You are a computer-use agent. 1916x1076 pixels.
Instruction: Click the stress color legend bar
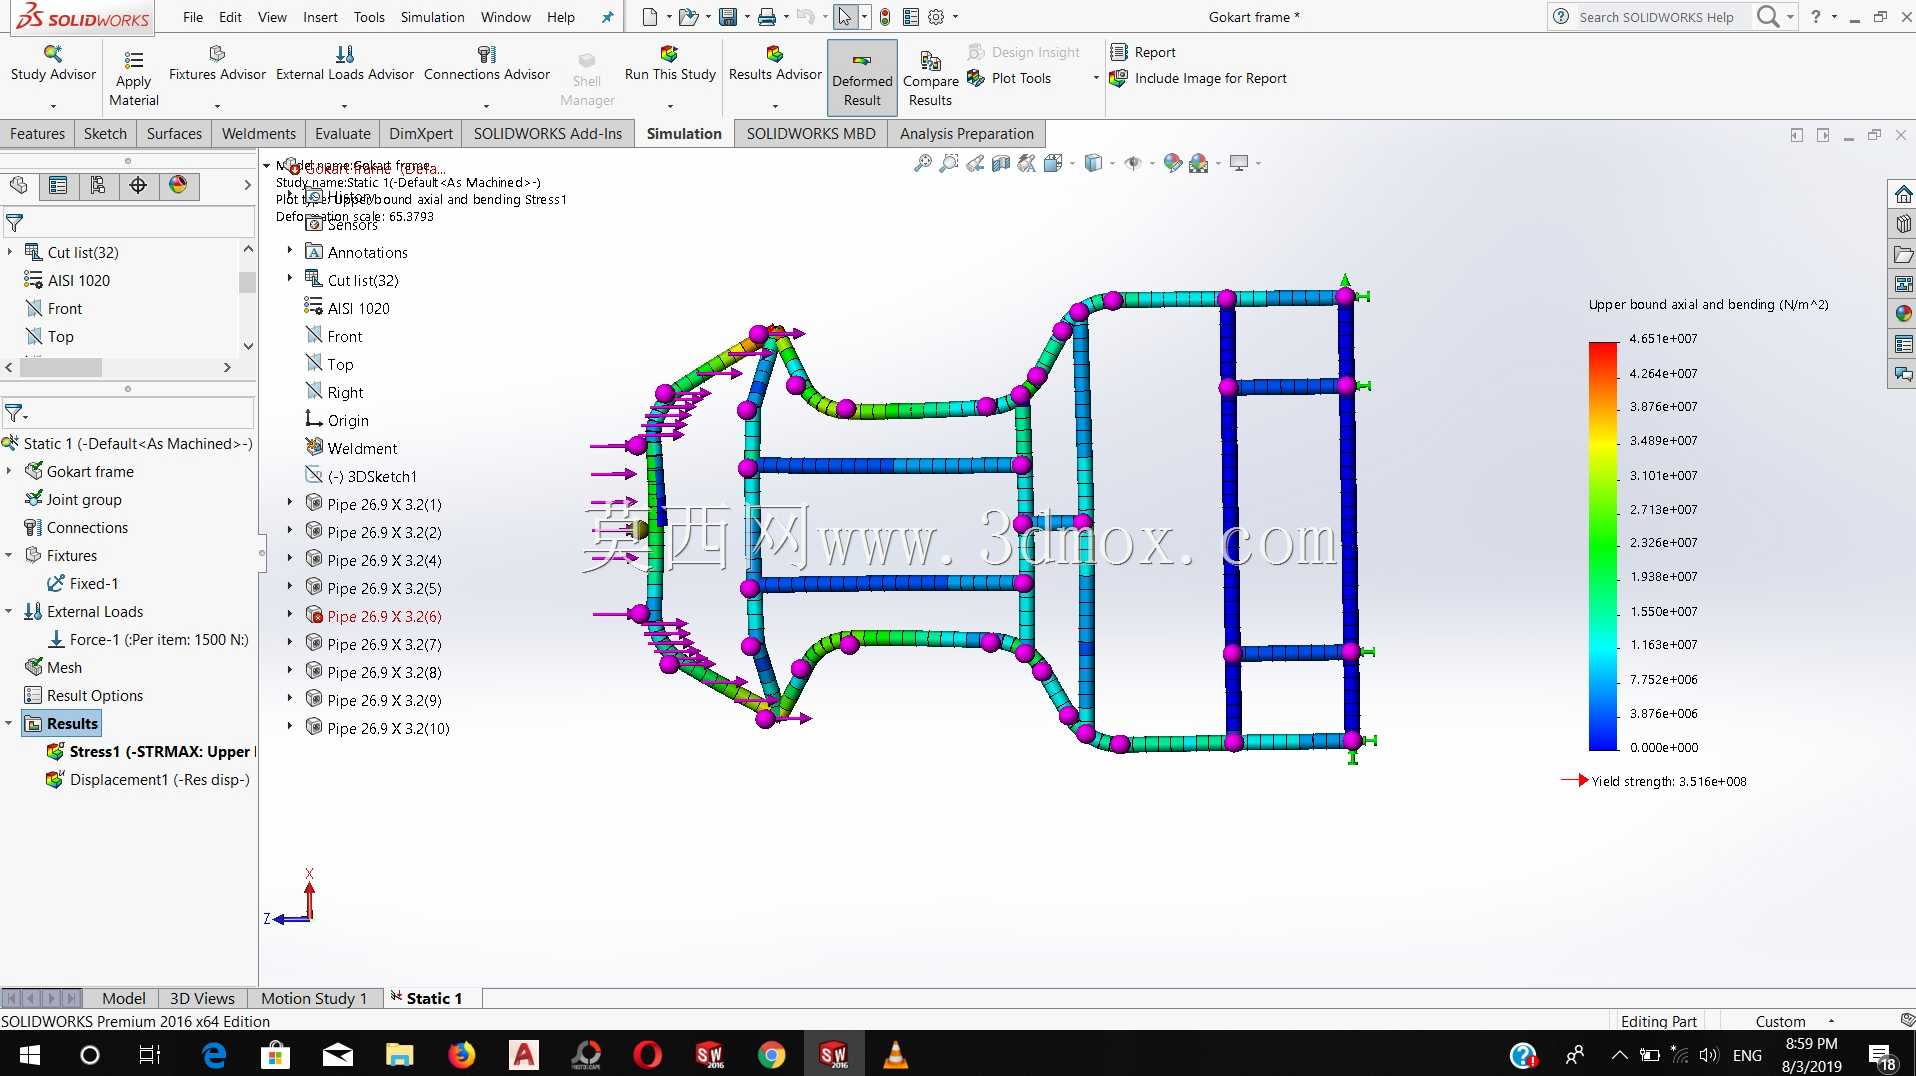click(1603, 546)
